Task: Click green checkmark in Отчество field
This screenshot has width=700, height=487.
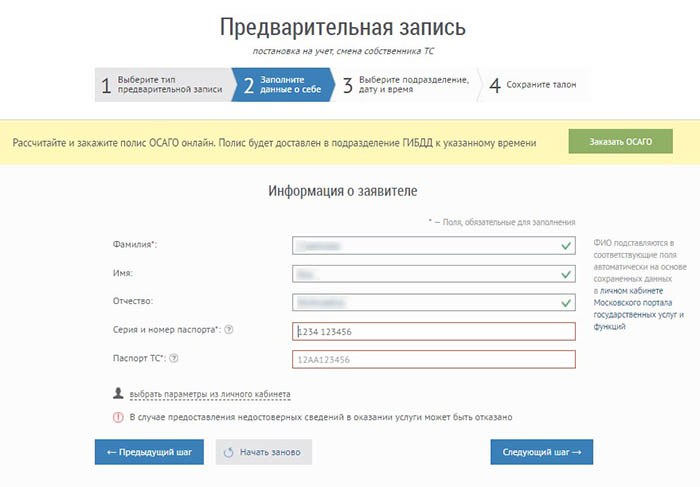Action: pos(566,303)
